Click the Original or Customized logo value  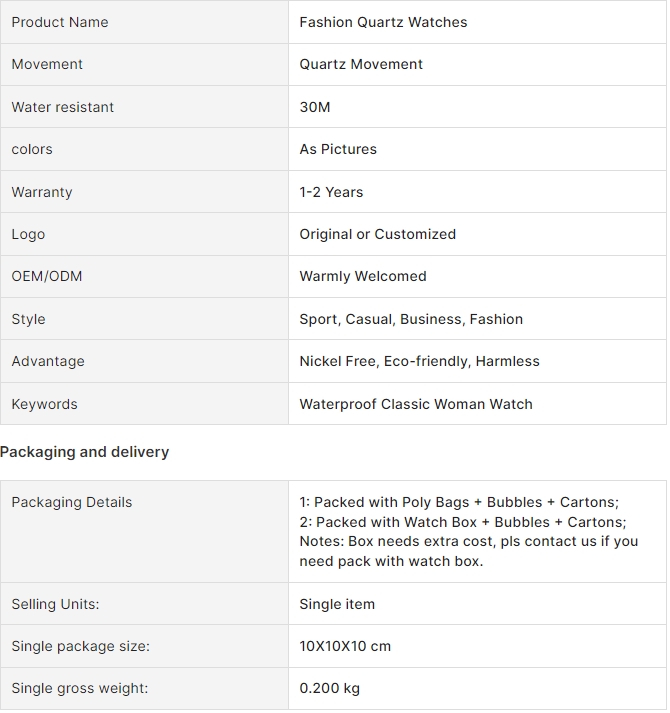pyautogui.click(x=378, y=235)
